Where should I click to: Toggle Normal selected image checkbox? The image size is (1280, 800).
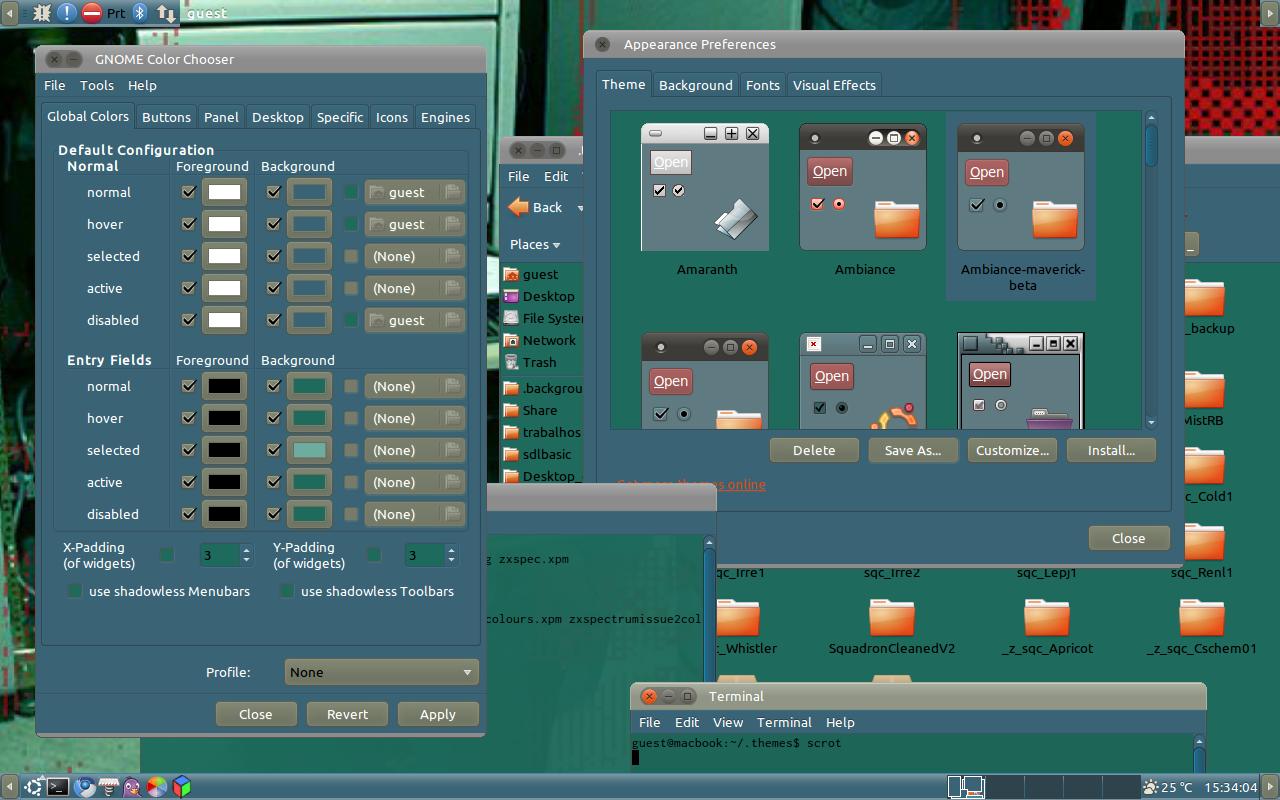coord(351,256)
